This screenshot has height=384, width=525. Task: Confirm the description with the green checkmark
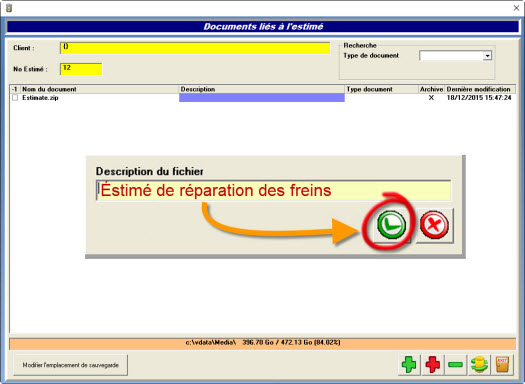[x=391, y=225]
